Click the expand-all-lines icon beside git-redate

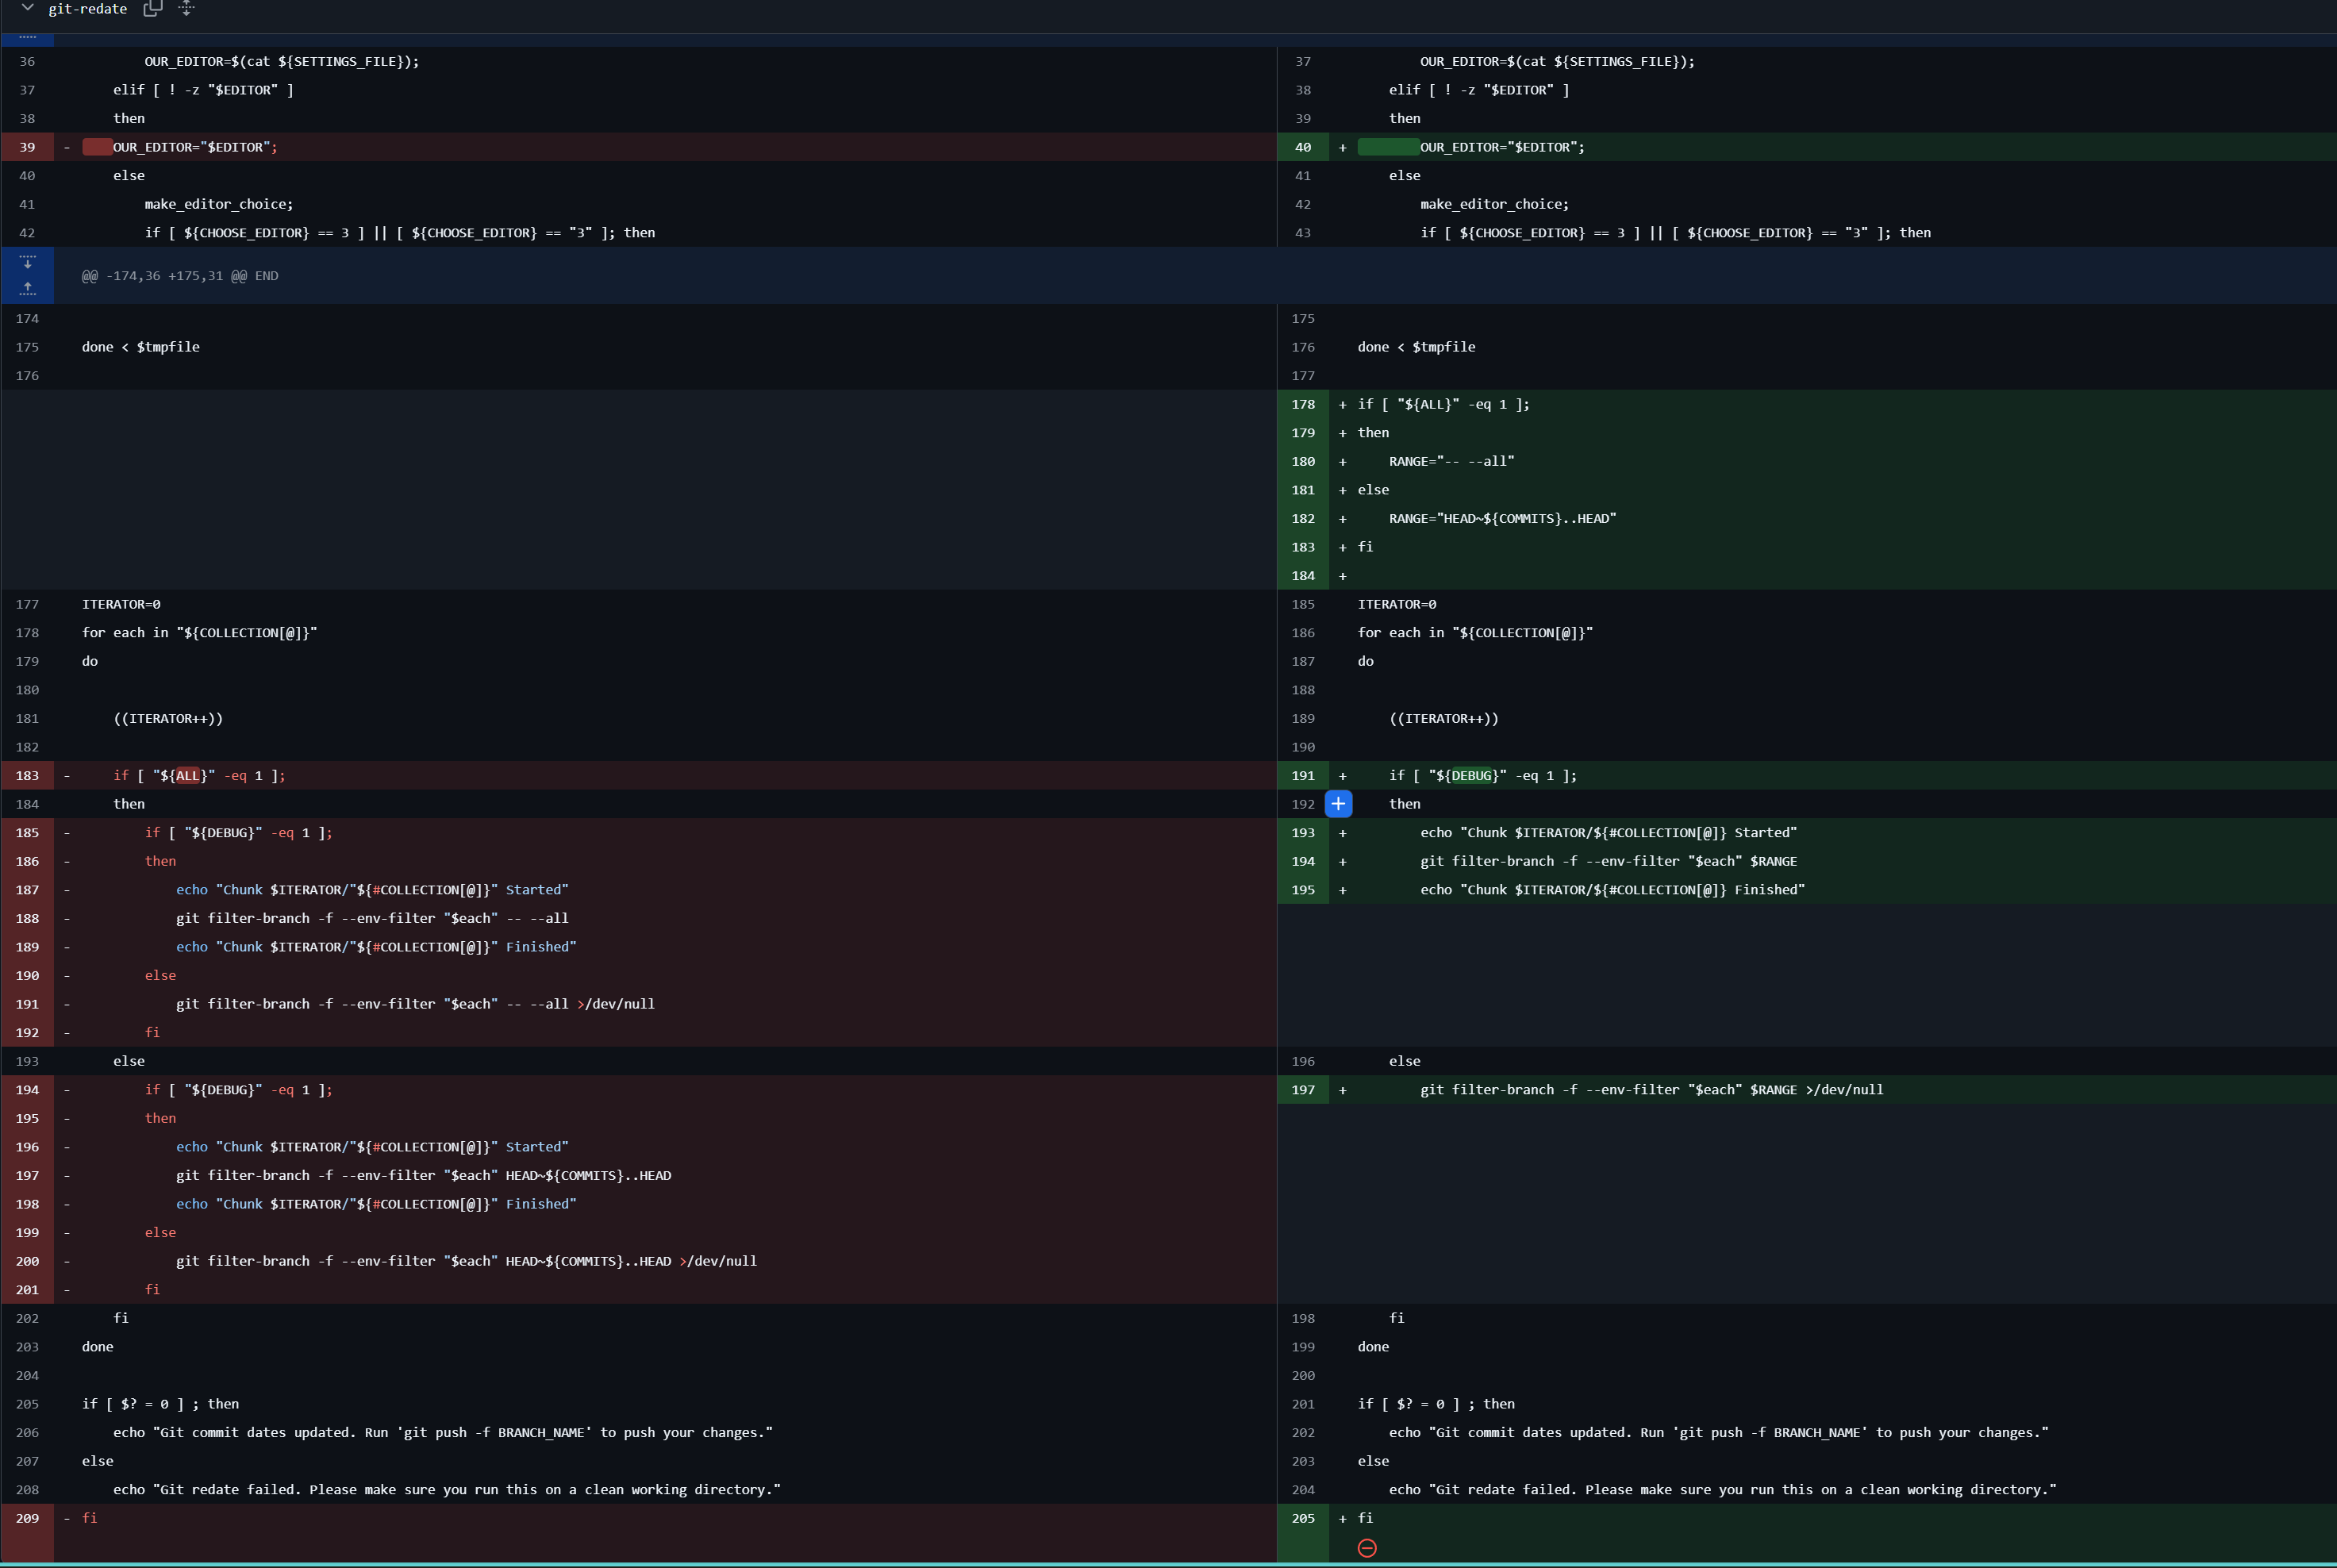coord(186,8)
